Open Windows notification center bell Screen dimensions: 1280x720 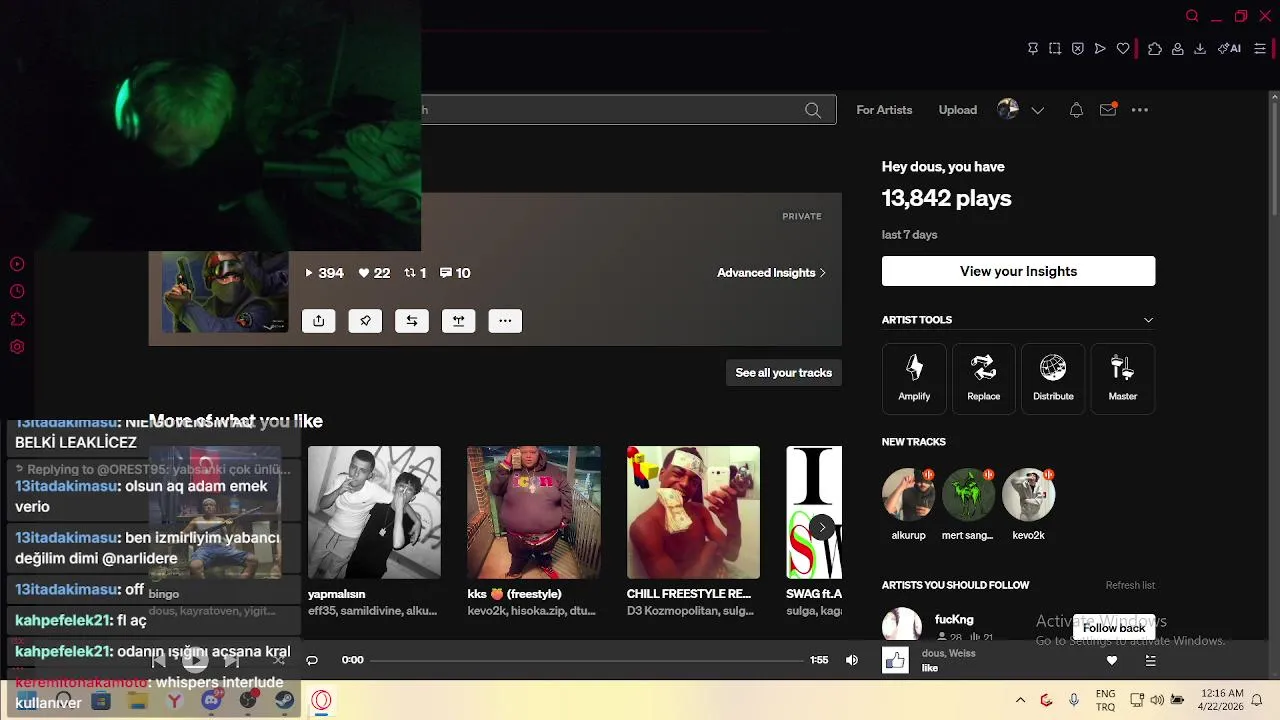click(x=1257, y=700)
